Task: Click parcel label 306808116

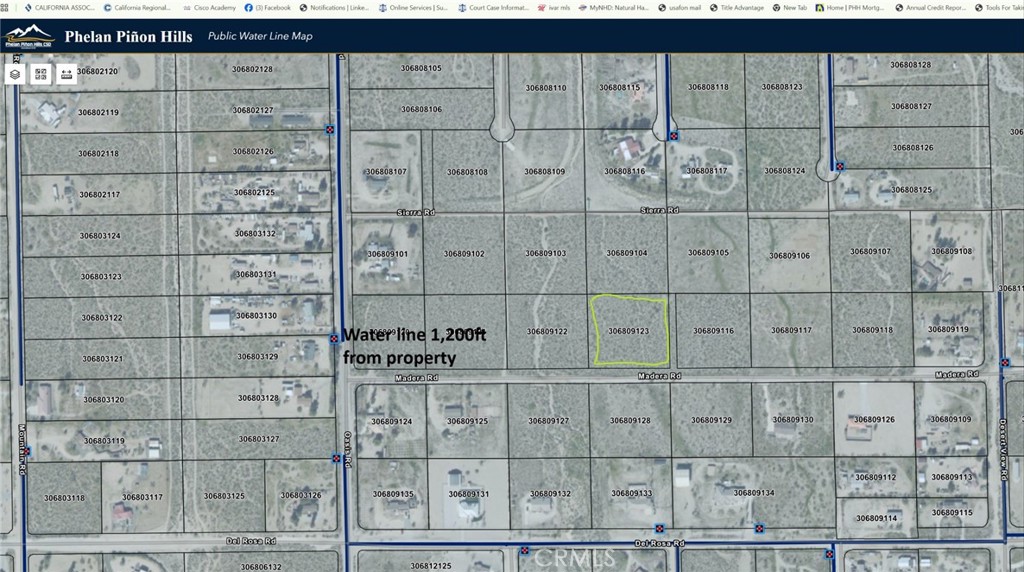Action: (624, 171)
